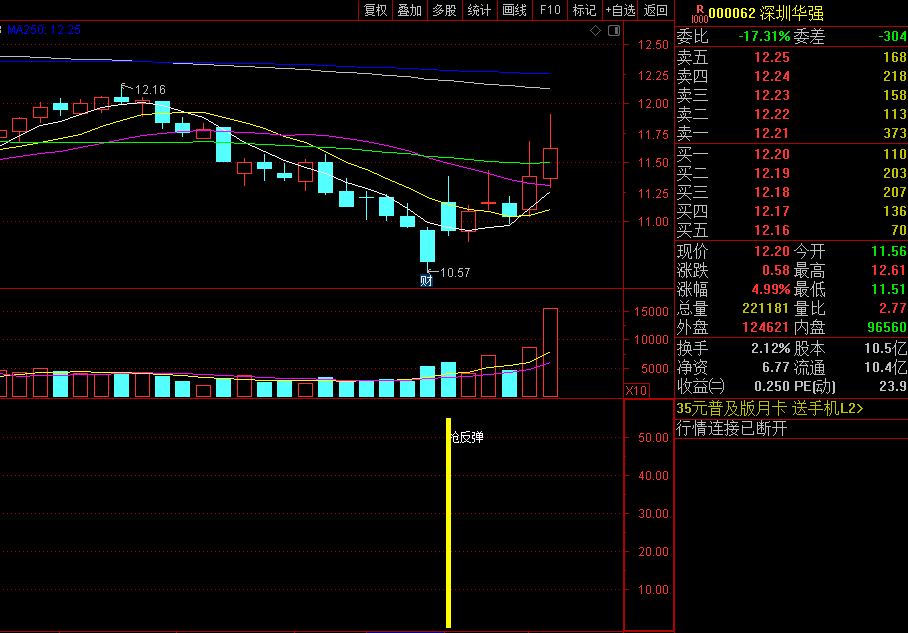Click the X10 volume scale label
908x633 pixels.
636,390
